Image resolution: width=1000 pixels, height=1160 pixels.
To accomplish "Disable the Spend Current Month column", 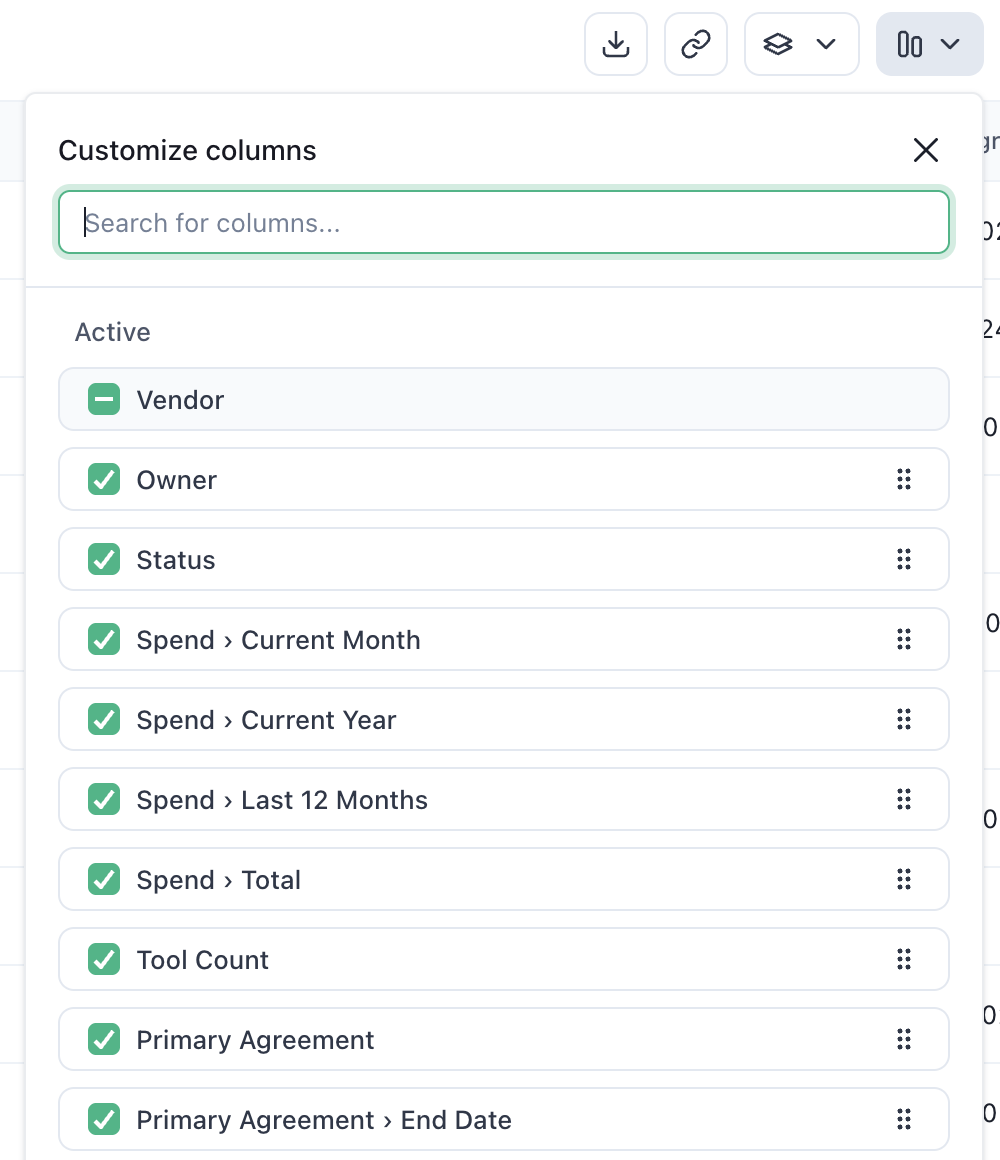I will [x=104, y=640].
